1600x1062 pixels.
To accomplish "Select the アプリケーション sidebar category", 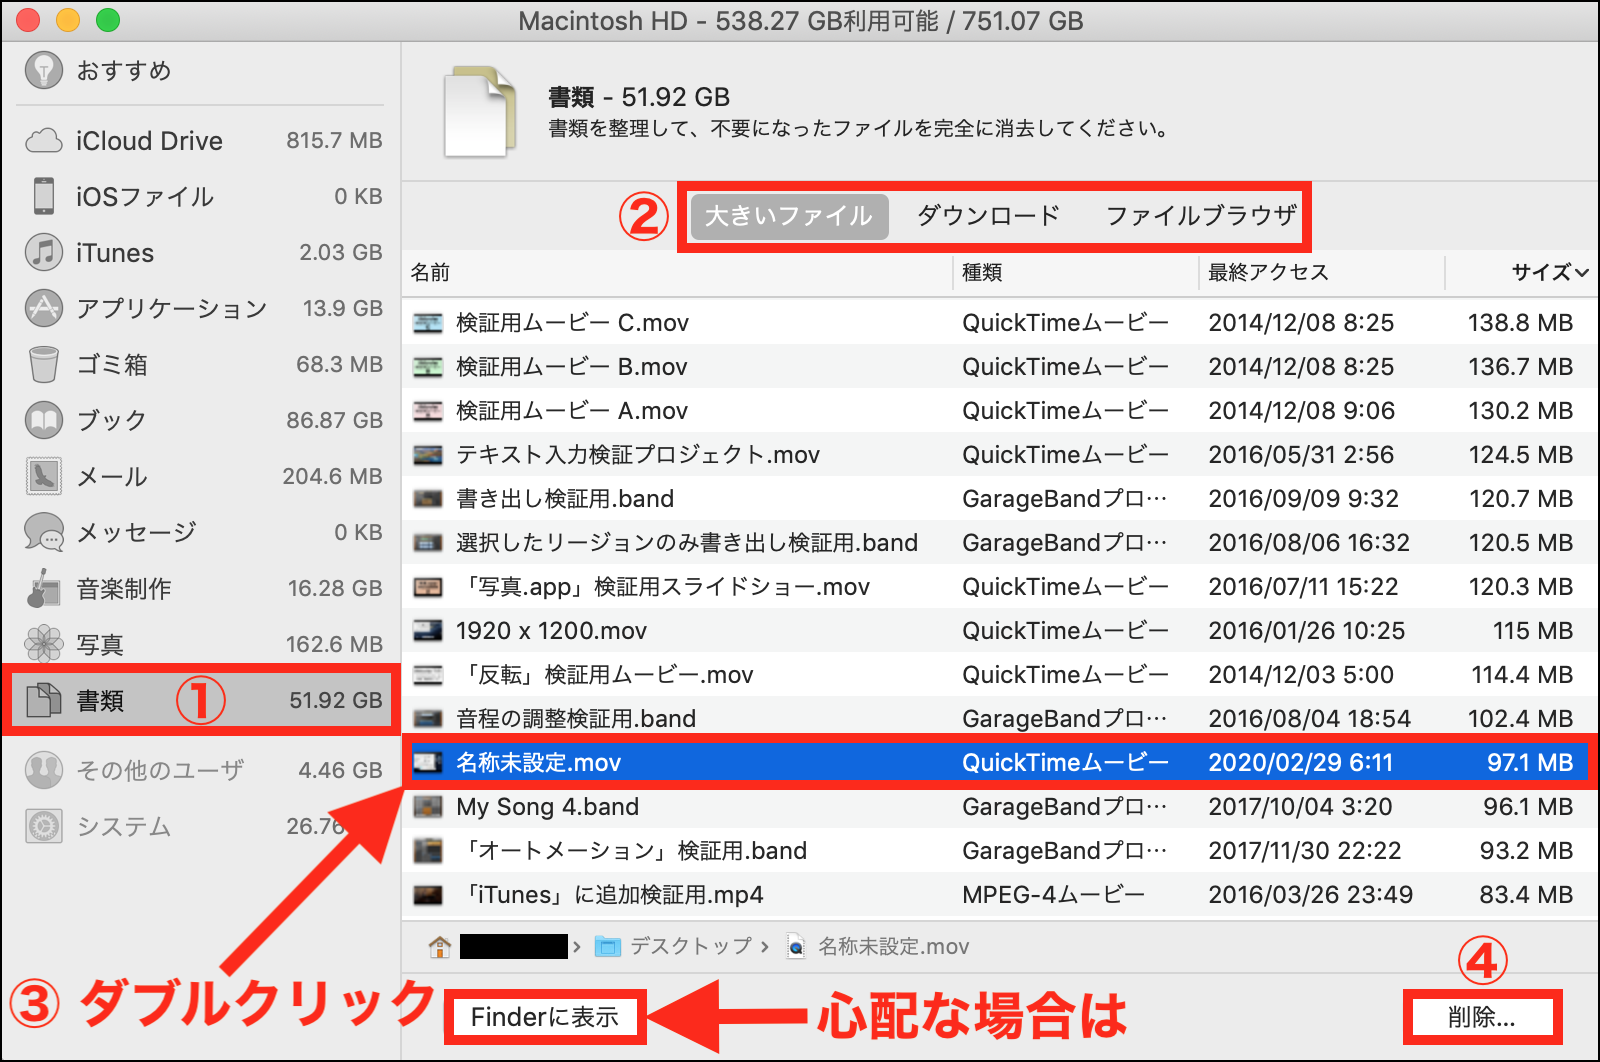I will click(202, 308).
